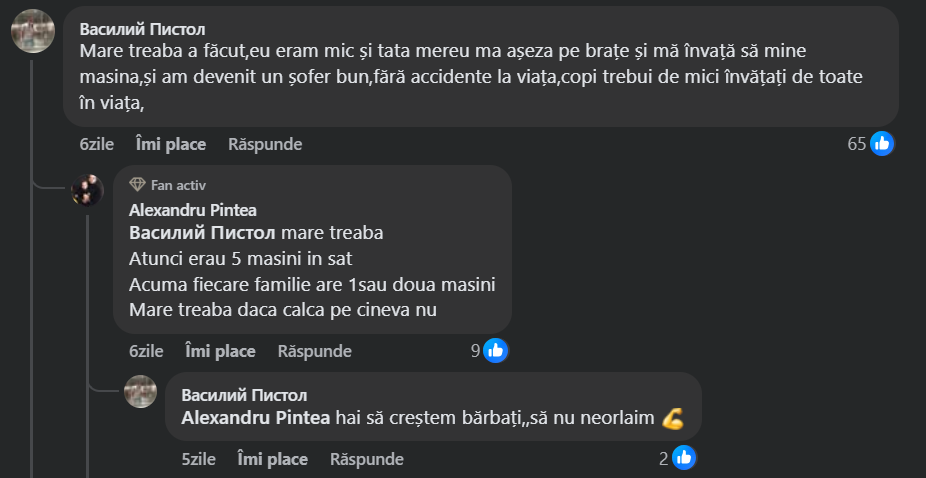This screenshot has height=478, width=926.
Task: Open Alexandru Pintea's profile picture
Action: click(x=87, y=189)
